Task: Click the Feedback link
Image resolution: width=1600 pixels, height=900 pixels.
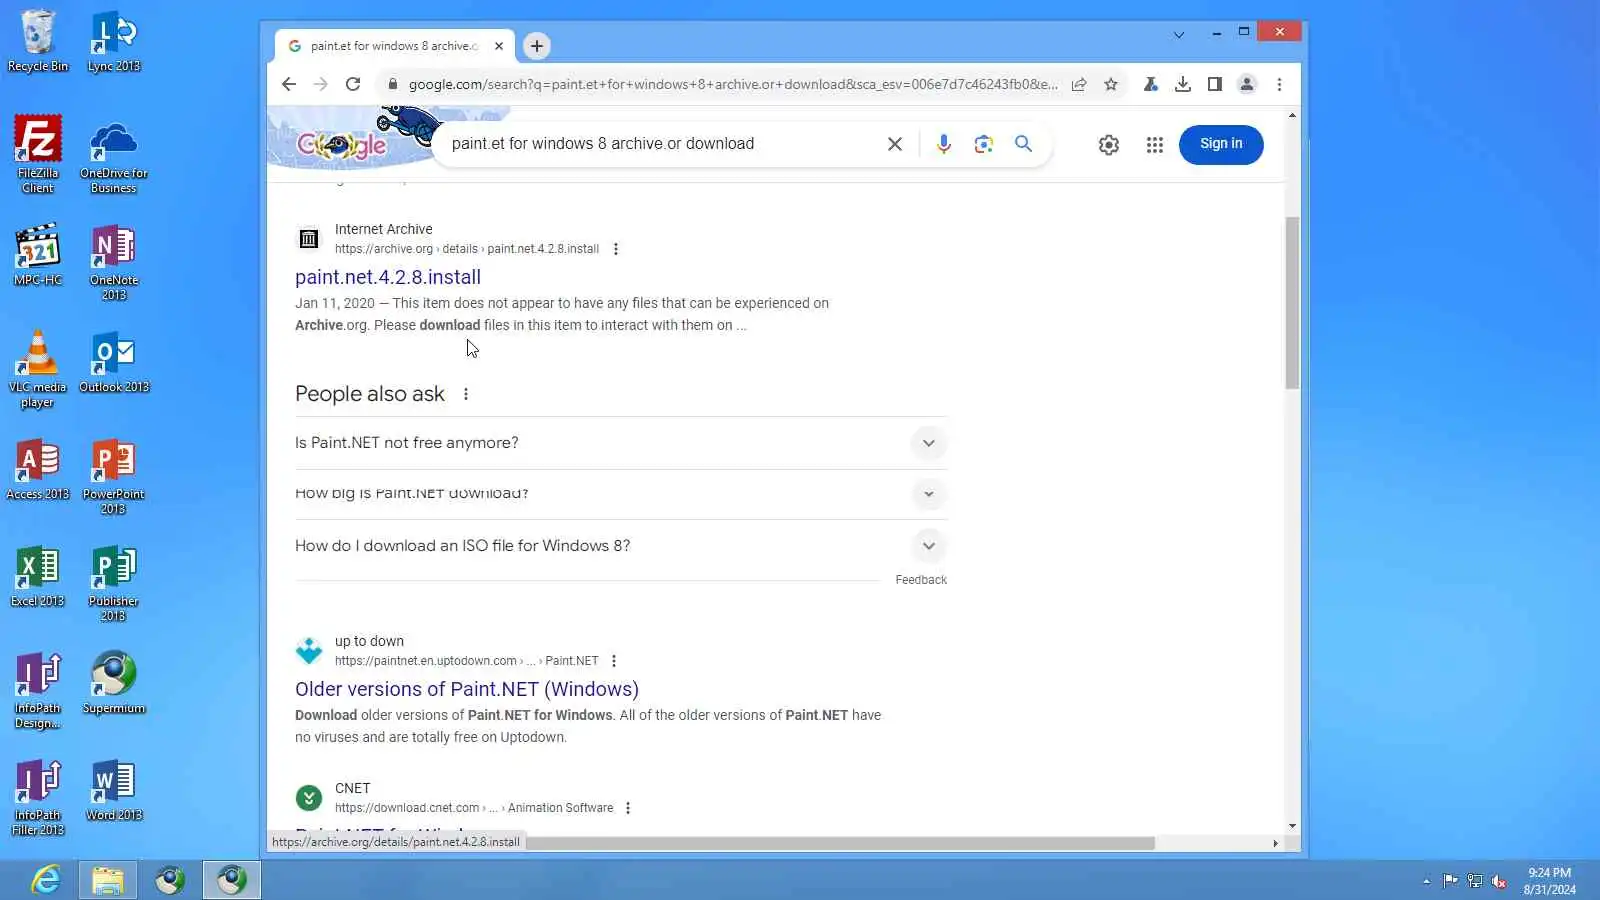Action: 921,580
